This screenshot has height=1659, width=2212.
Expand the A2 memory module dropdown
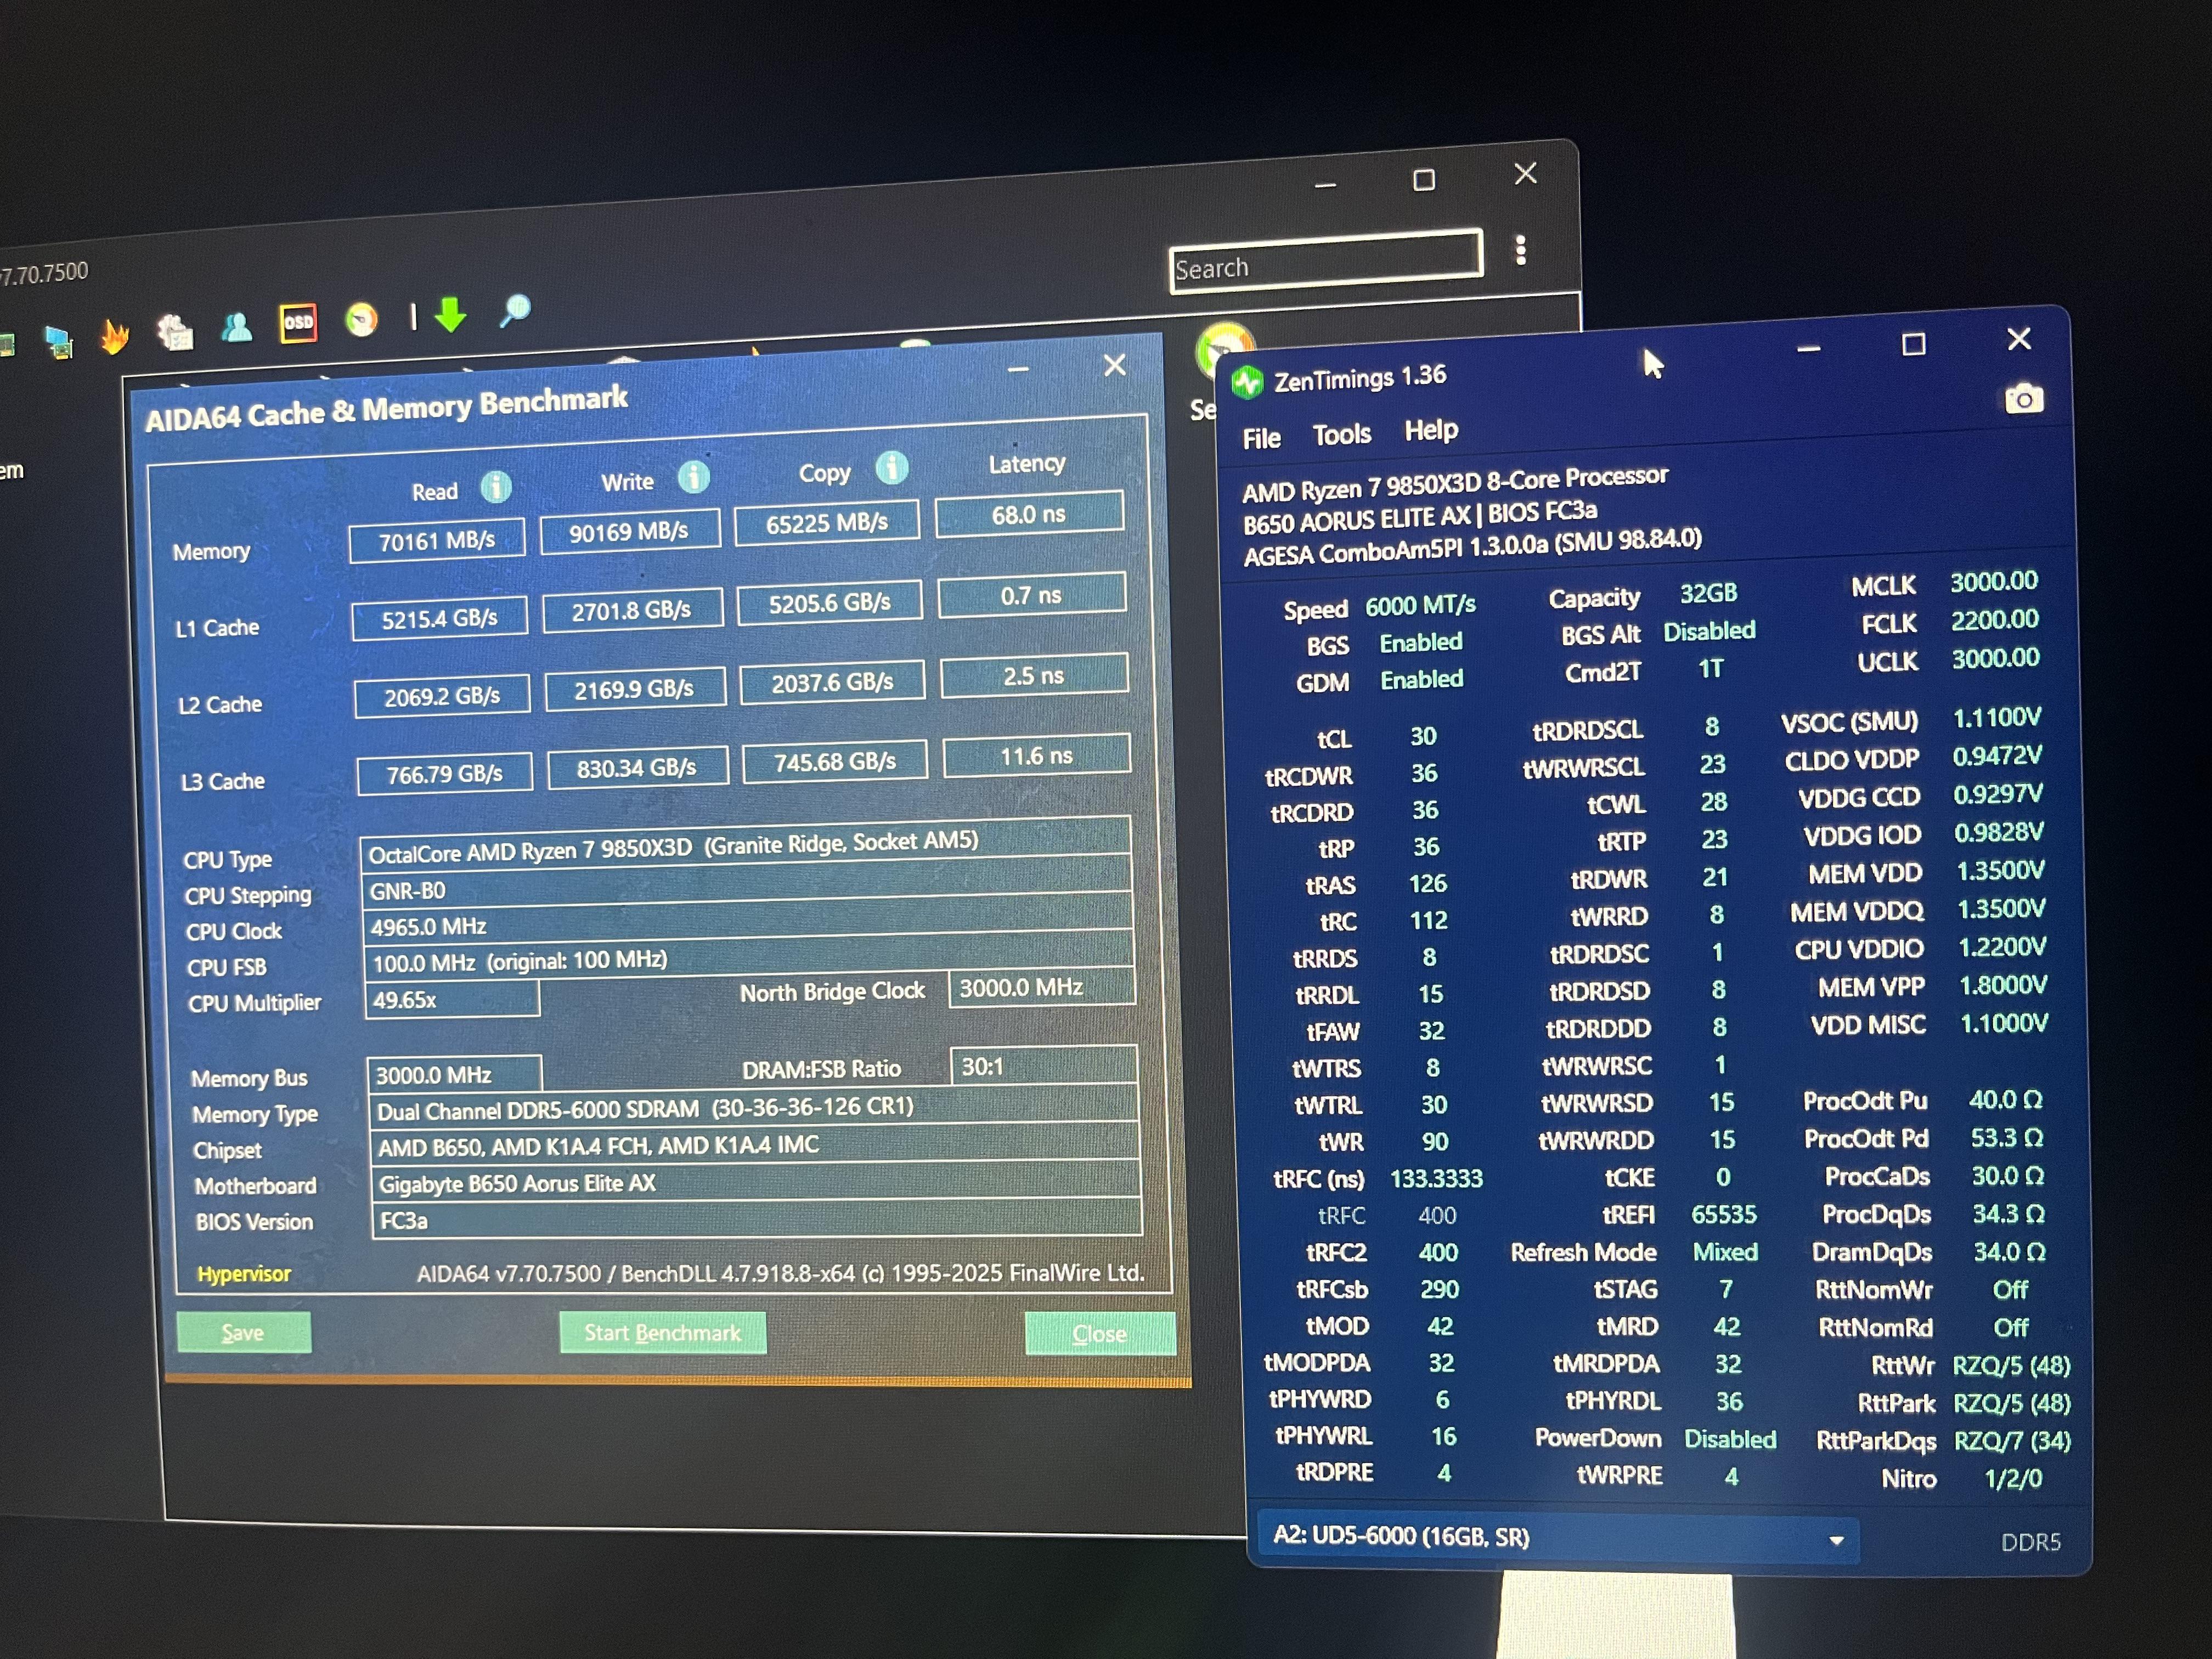coord(1836,1540)
